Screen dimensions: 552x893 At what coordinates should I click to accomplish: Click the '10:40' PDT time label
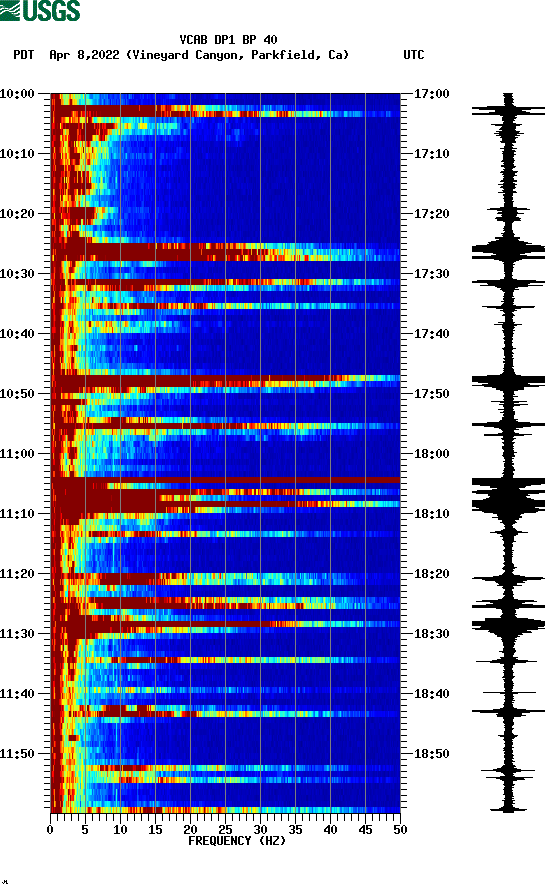17,334
